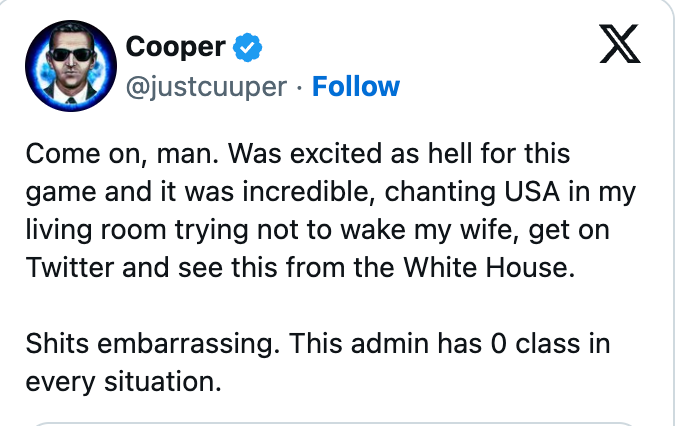This screenshot has height=426, width=676.
Task: Open the Cooper display name link
Action: (x=175, y=46)
